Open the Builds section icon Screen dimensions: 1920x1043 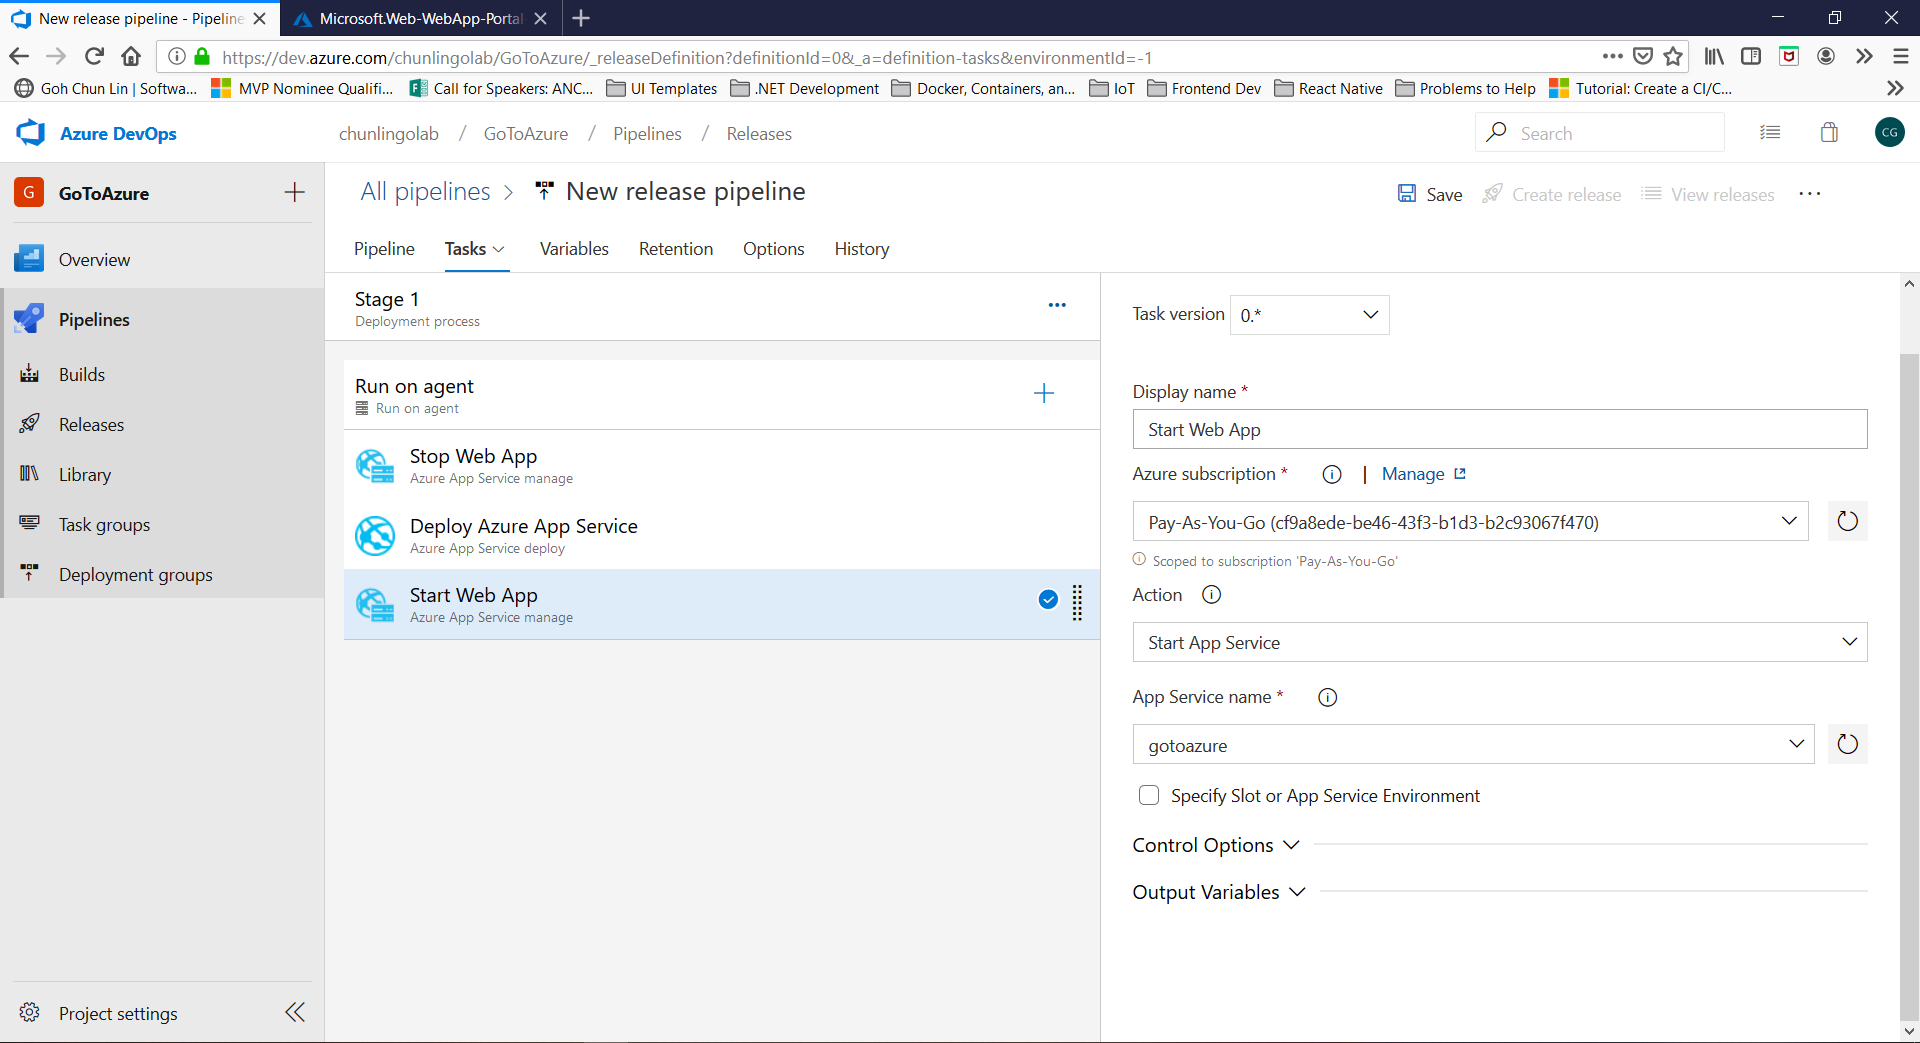(30, 374)
